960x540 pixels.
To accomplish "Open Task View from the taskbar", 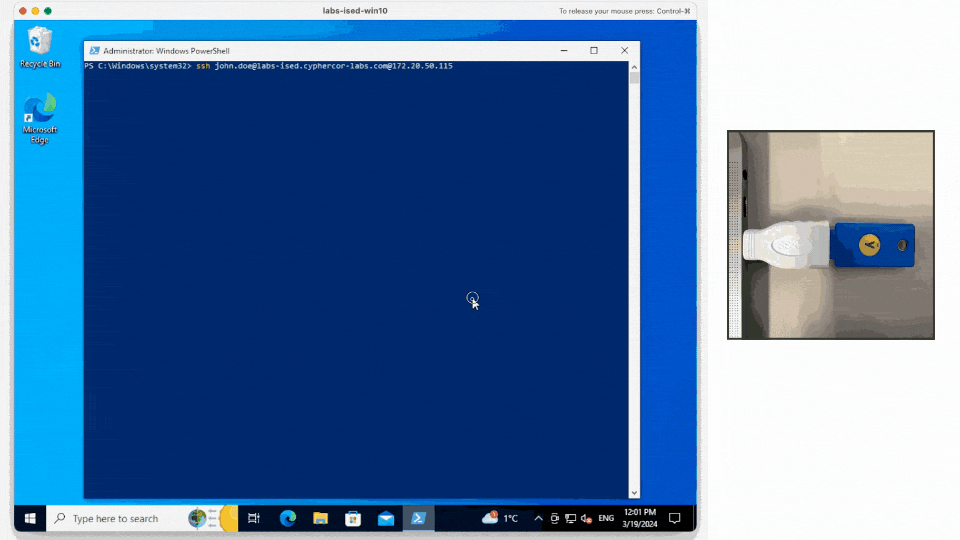I will (254, 518).
